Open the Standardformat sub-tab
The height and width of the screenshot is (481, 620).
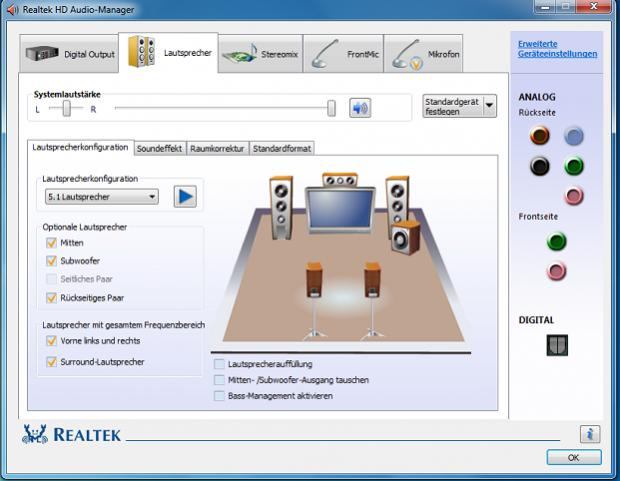pyautogui.click(x=282, y=149)
